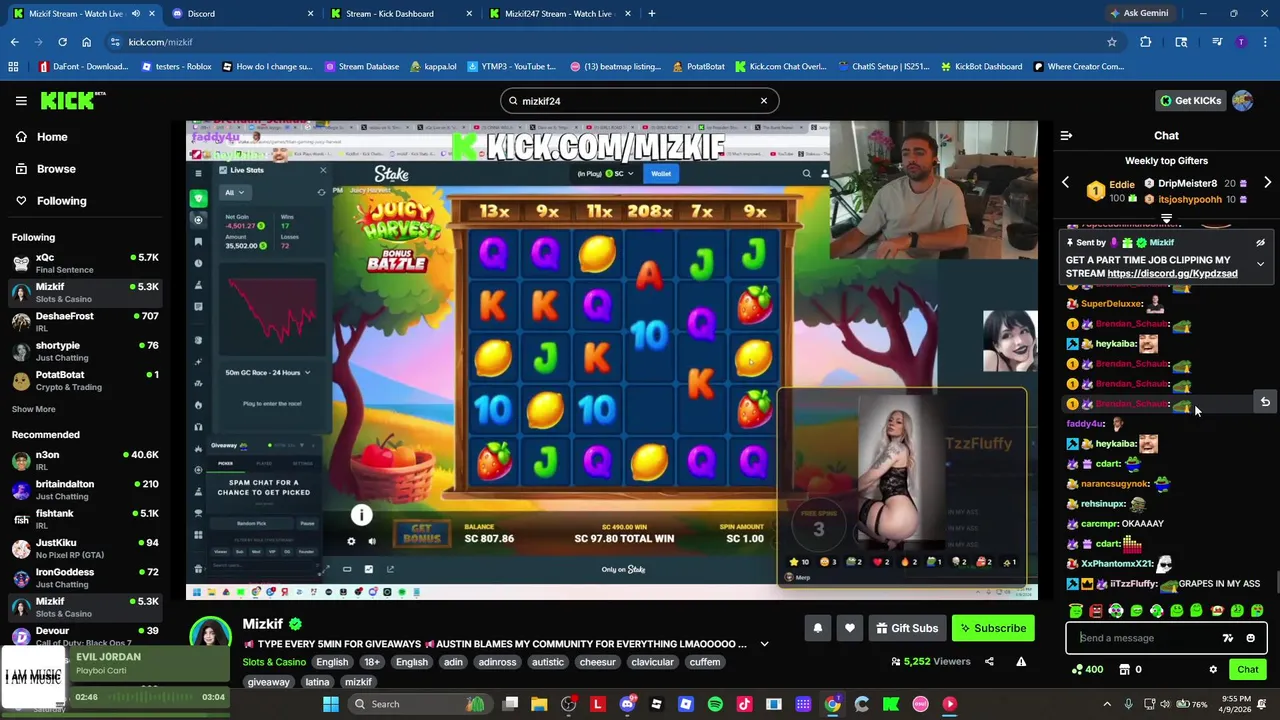Select the giveaway tag
Screen dimensions: 1280x720
pyautogui.click(x=268, y=682)
